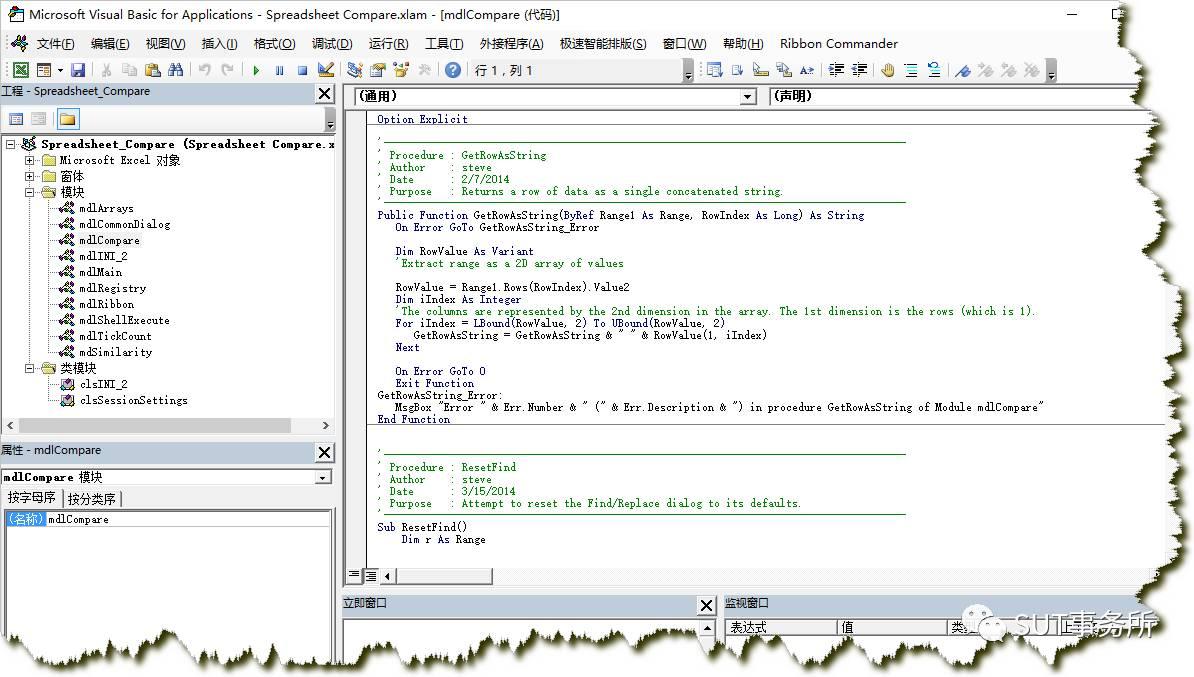This screenshot has width=1194, height=677.
Task: Open the (通用) object dropdown
Action: click(748, 96)
